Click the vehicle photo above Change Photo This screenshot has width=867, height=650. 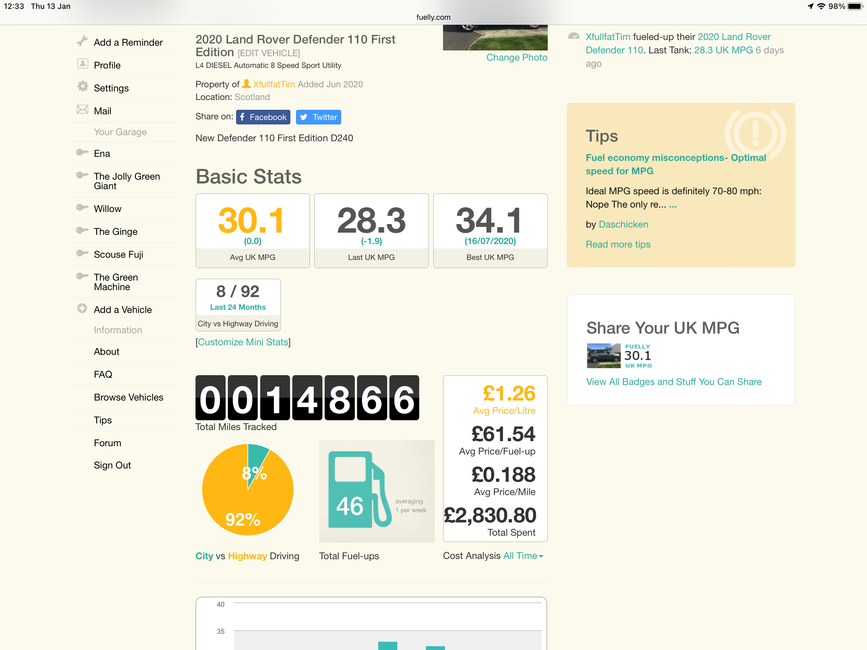495,37
